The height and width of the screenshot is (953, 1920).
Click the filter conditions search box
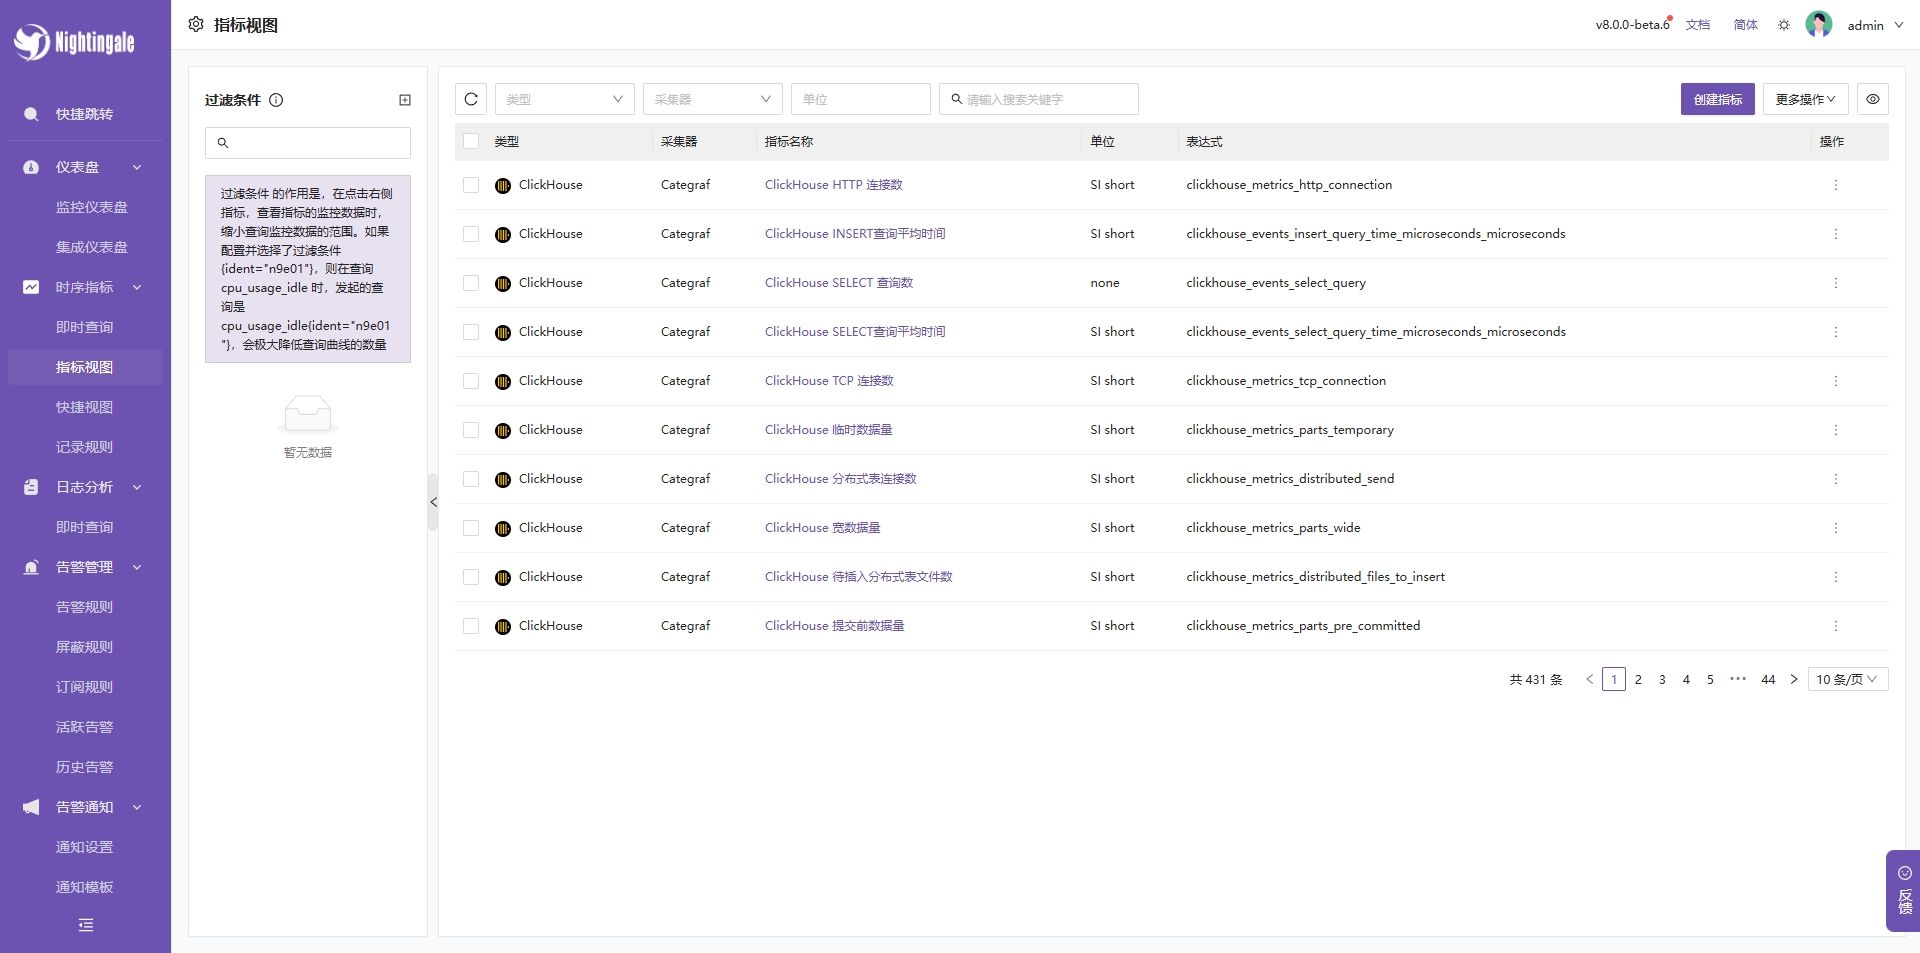(x=308, y=143)
